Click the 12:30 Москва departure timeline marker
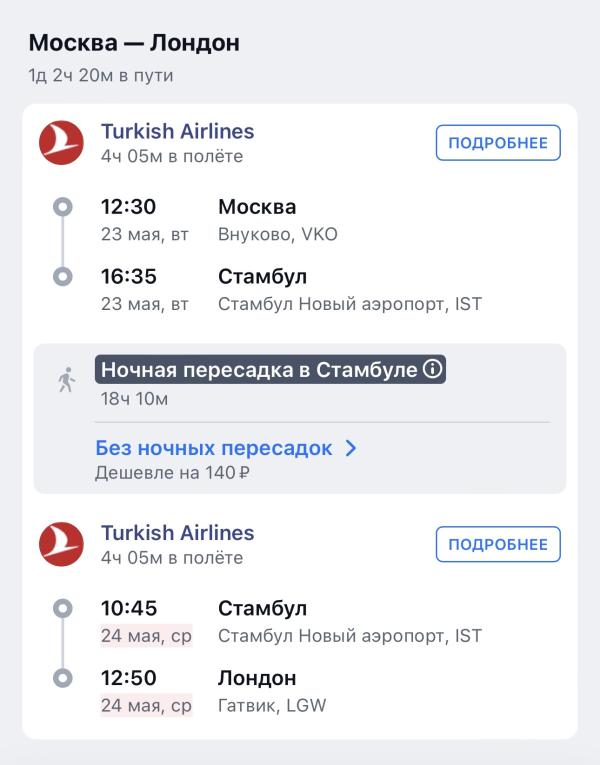The height and width of the screenshot is (765, 600). point(63,207)
